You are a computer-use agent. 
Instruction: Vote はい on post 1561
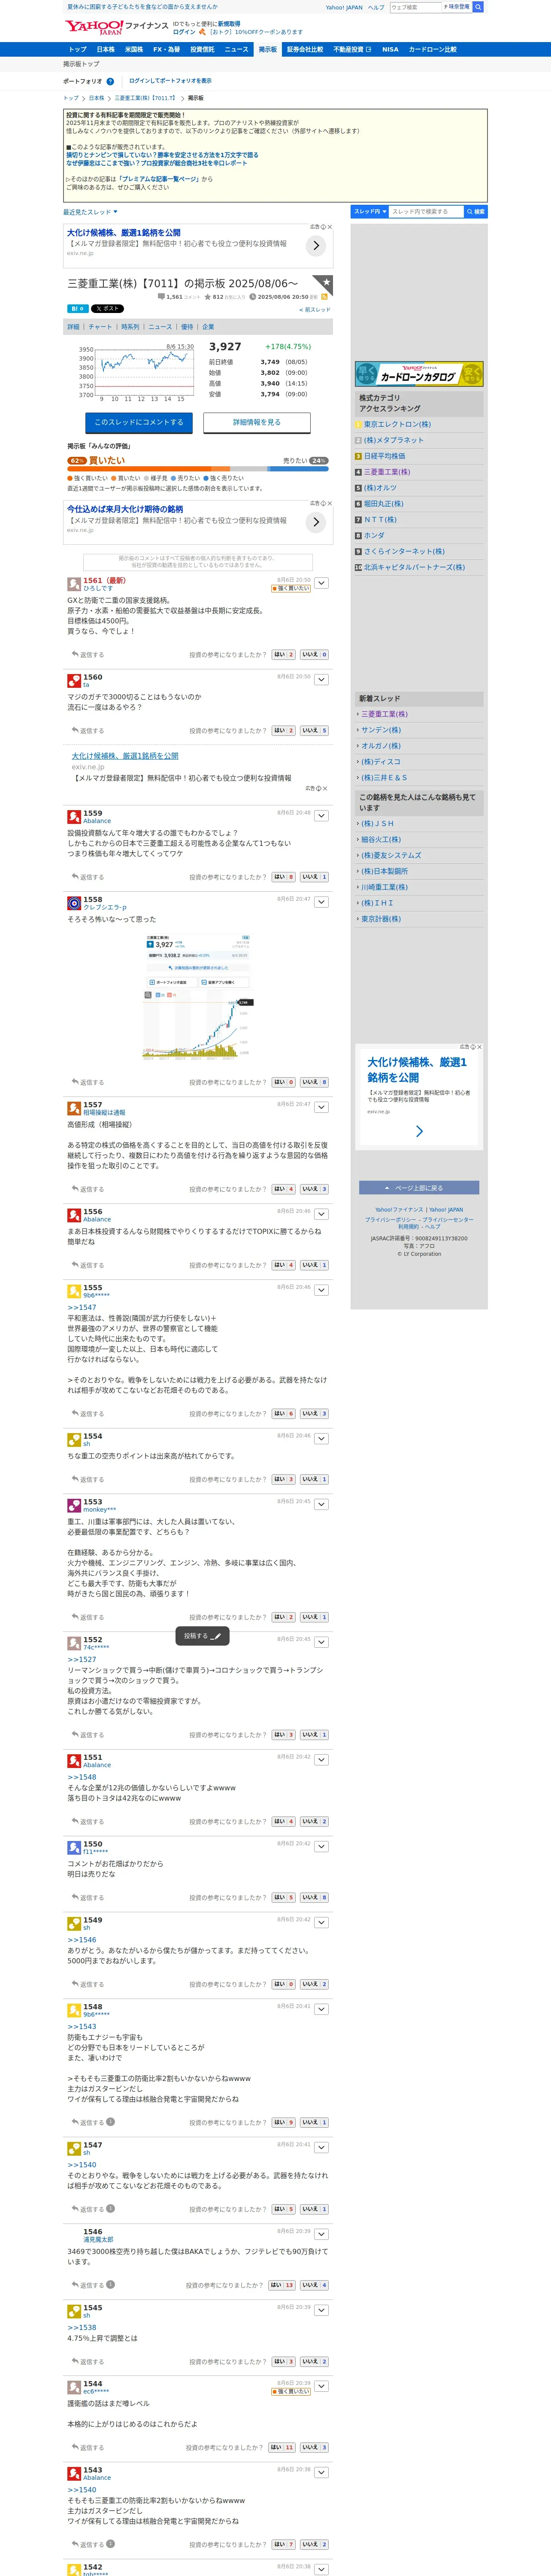tap(284, 655)
